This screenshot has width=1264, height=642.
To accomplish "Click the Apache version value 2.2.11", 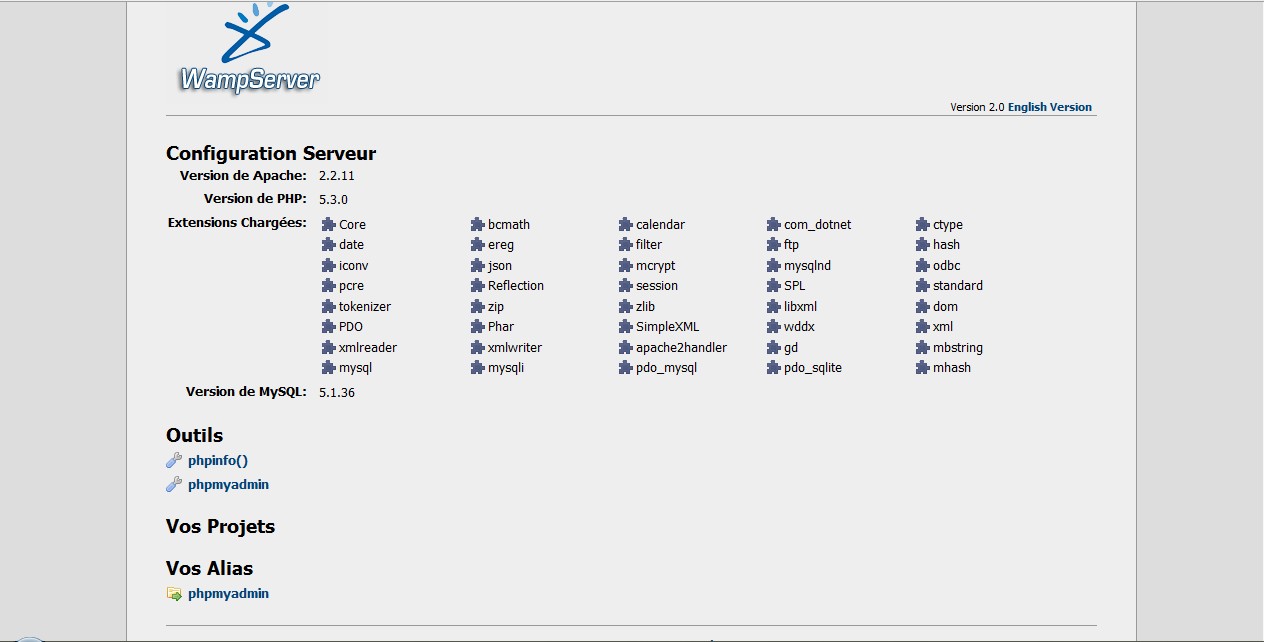I will tap(337, 176).
